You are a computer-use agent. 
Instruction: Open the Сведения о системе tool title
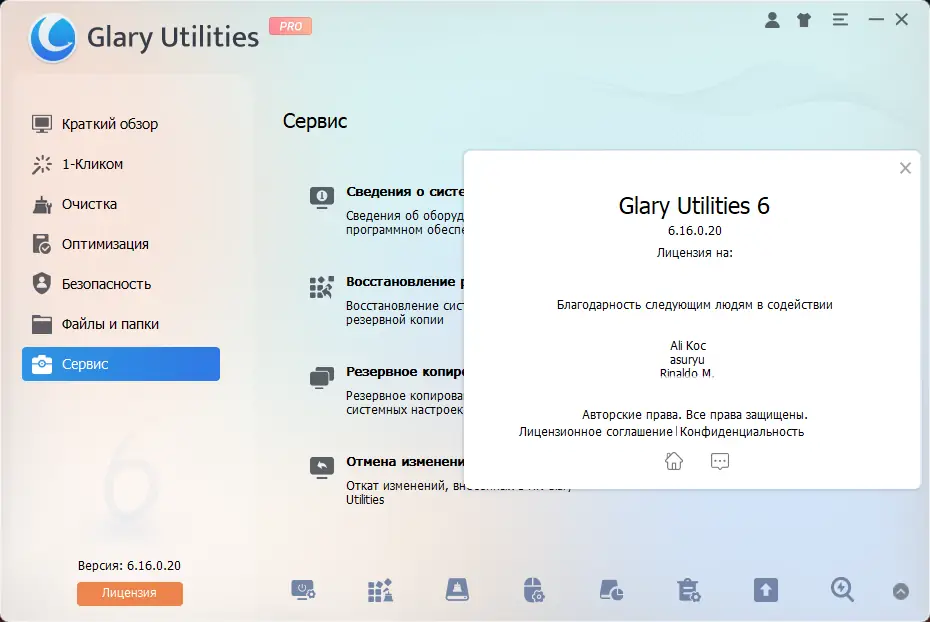pyautogui.click(x=405, y=192)
